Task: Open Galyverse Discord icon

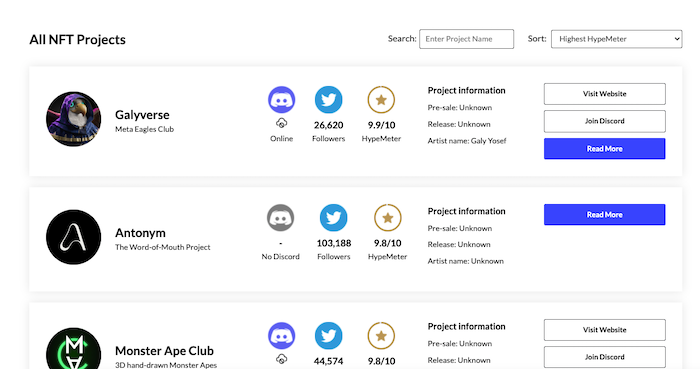Action: (281, 100)
